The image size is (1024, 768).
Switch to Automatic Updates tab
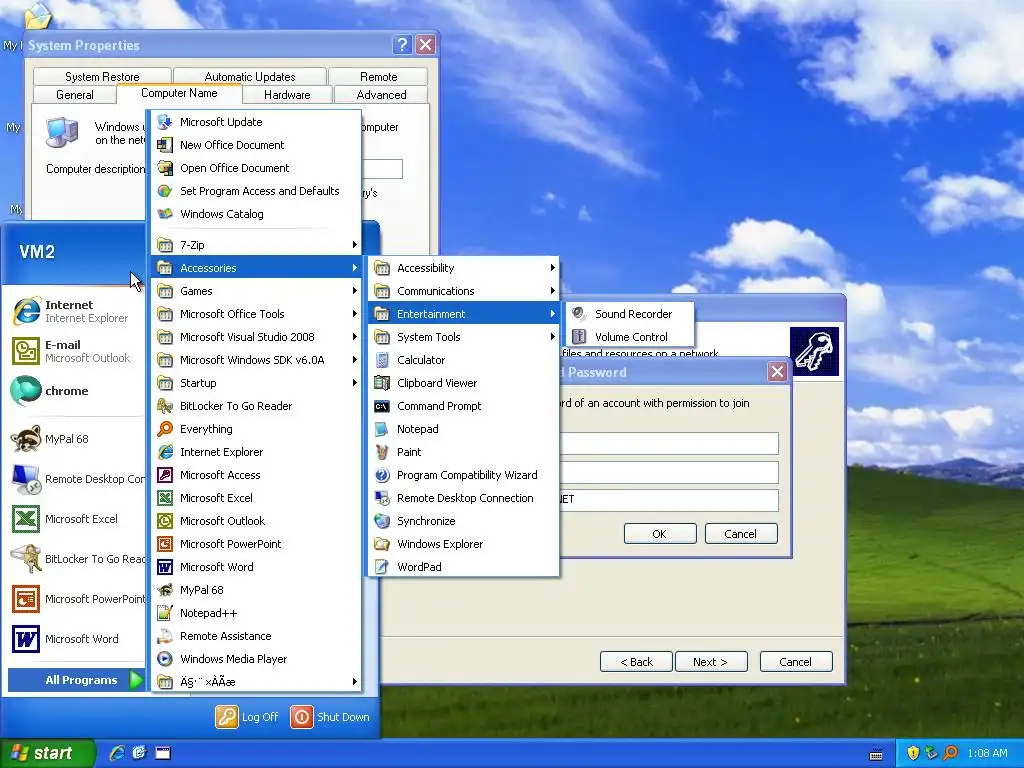pos(249,76)
